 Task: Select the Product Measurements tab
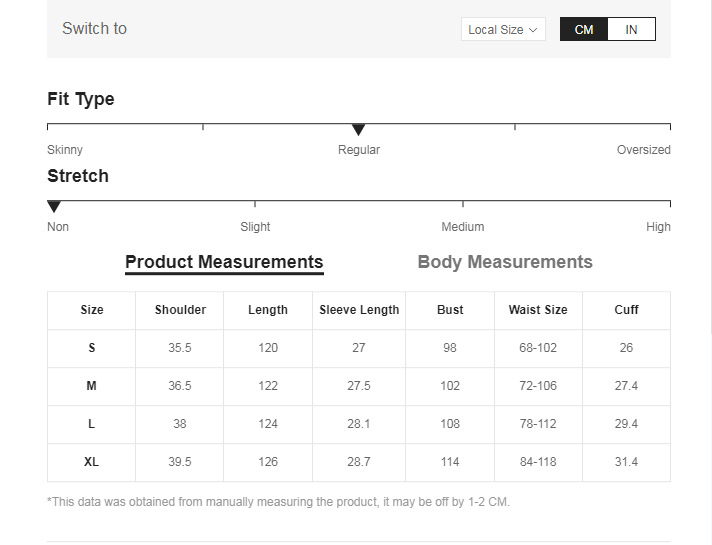(224, 262)
